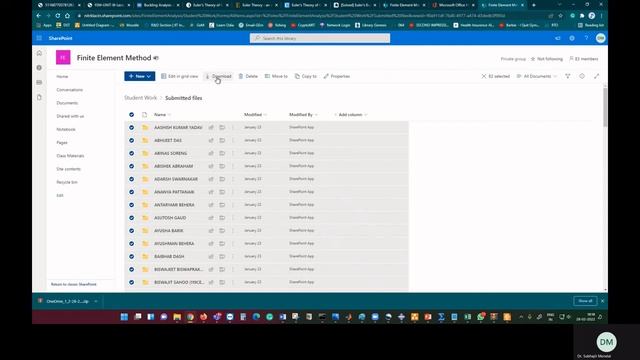The height and width of the screenshot is (360, 640).
Task: Go back with the browser back arrow
Action: [x=38, y=16]
